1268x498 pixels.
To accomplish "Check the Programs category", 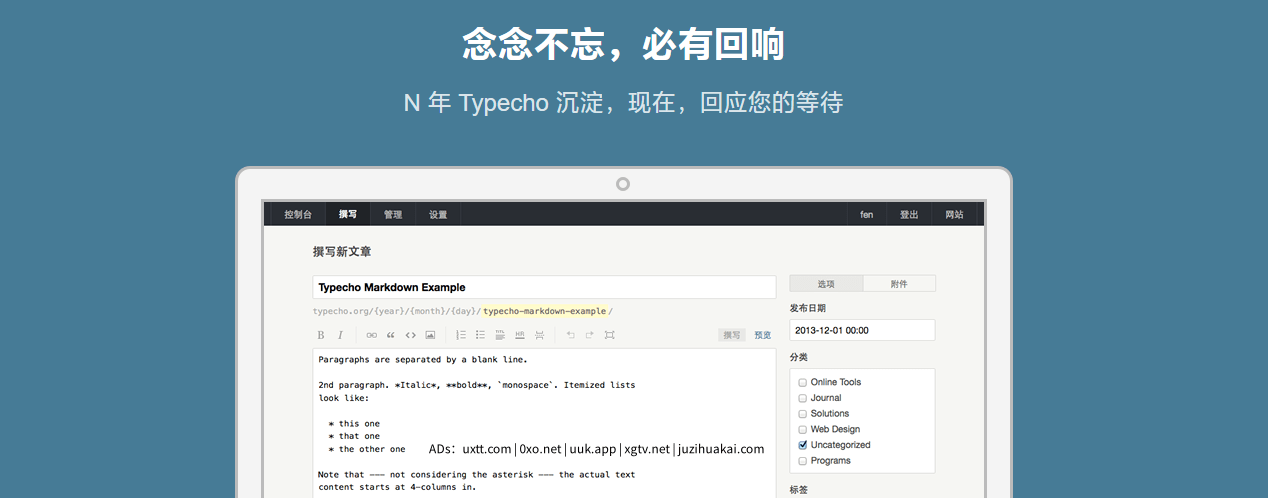I will pyautogui.click(x=802, y=461).
